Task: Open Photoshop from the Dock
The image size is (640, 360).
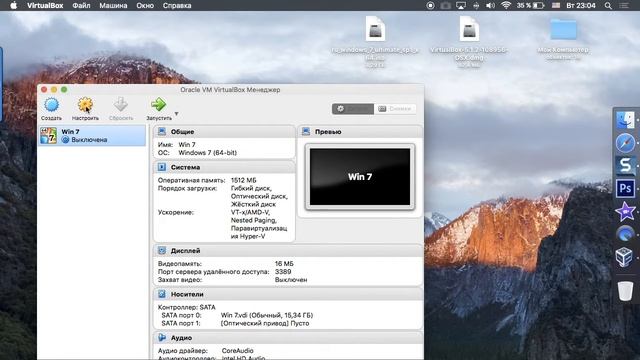Action: pos(625,188)
